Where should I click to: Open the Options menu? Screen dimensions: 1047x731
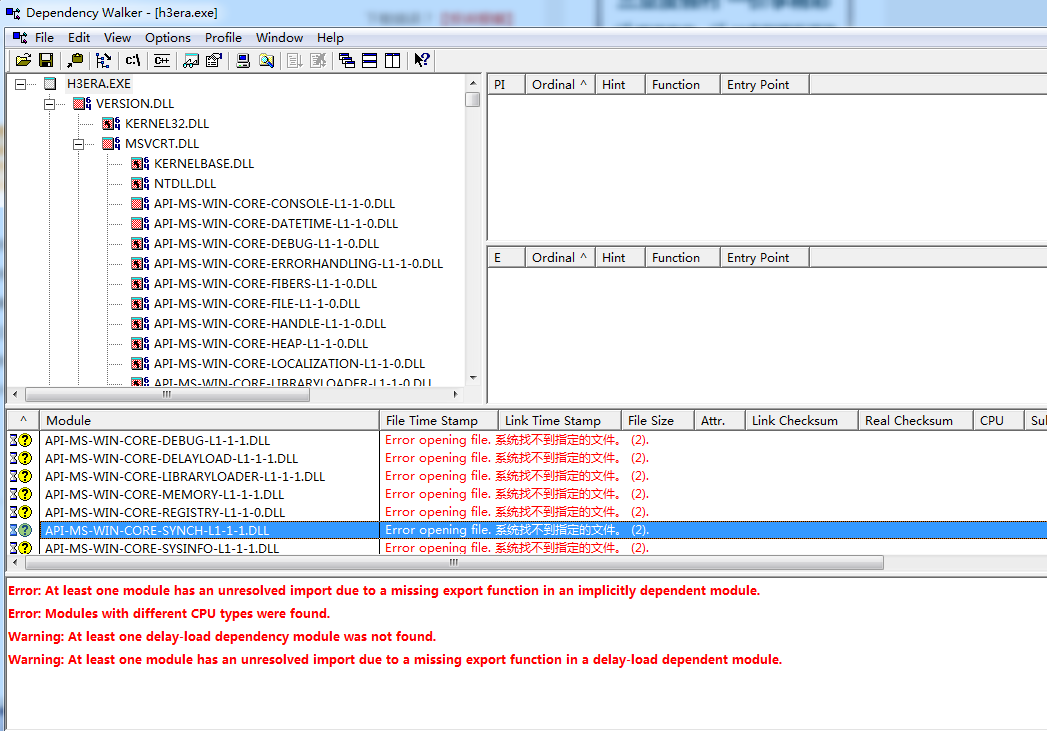point(168,37)
